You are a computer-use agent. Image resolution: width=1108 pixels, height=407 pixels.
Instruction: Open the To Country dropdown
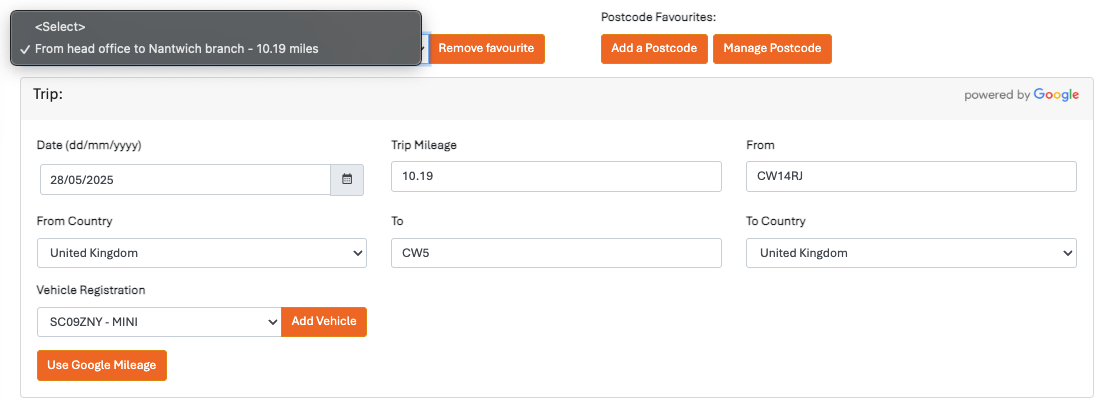(910, 253)
